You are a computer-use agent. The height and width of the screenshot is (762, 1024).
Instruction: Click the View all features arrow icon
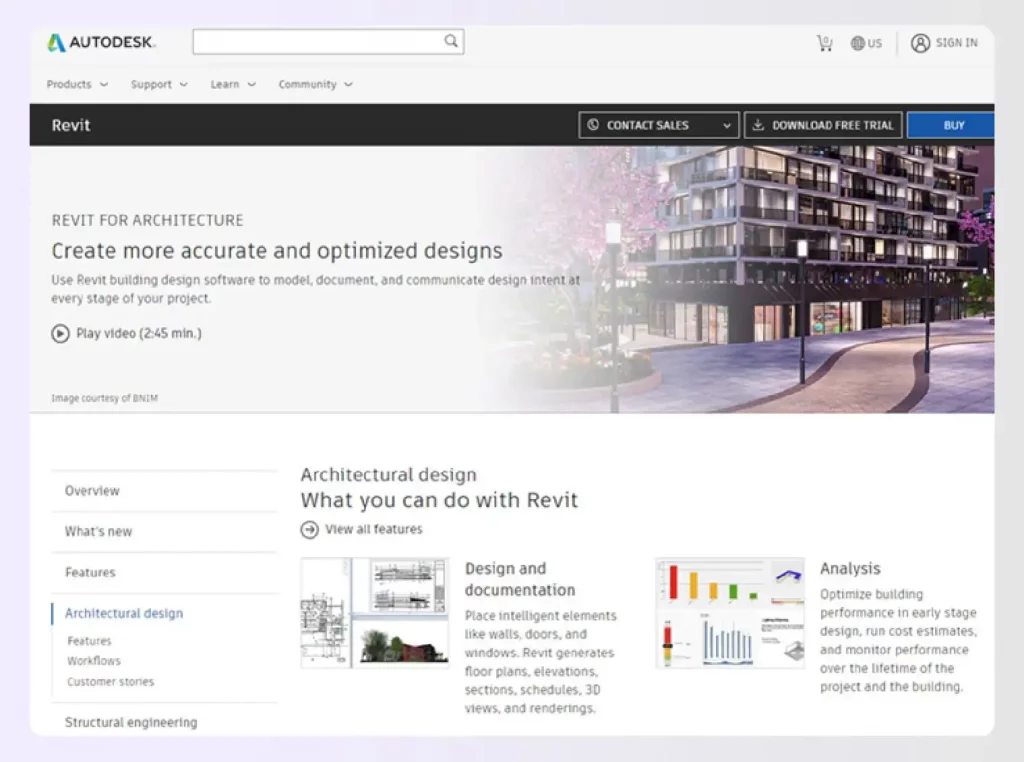310,529
